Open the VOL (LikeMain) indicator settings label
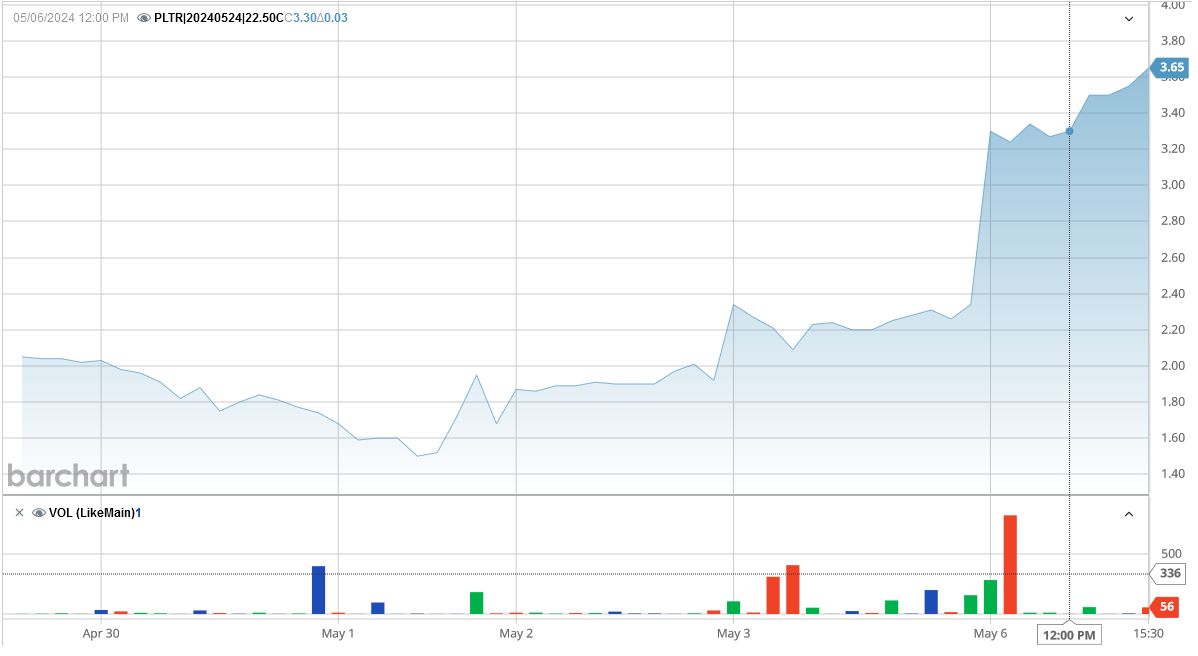The width and height of the screenshot is (1198, 656). (x=91, y=513)
